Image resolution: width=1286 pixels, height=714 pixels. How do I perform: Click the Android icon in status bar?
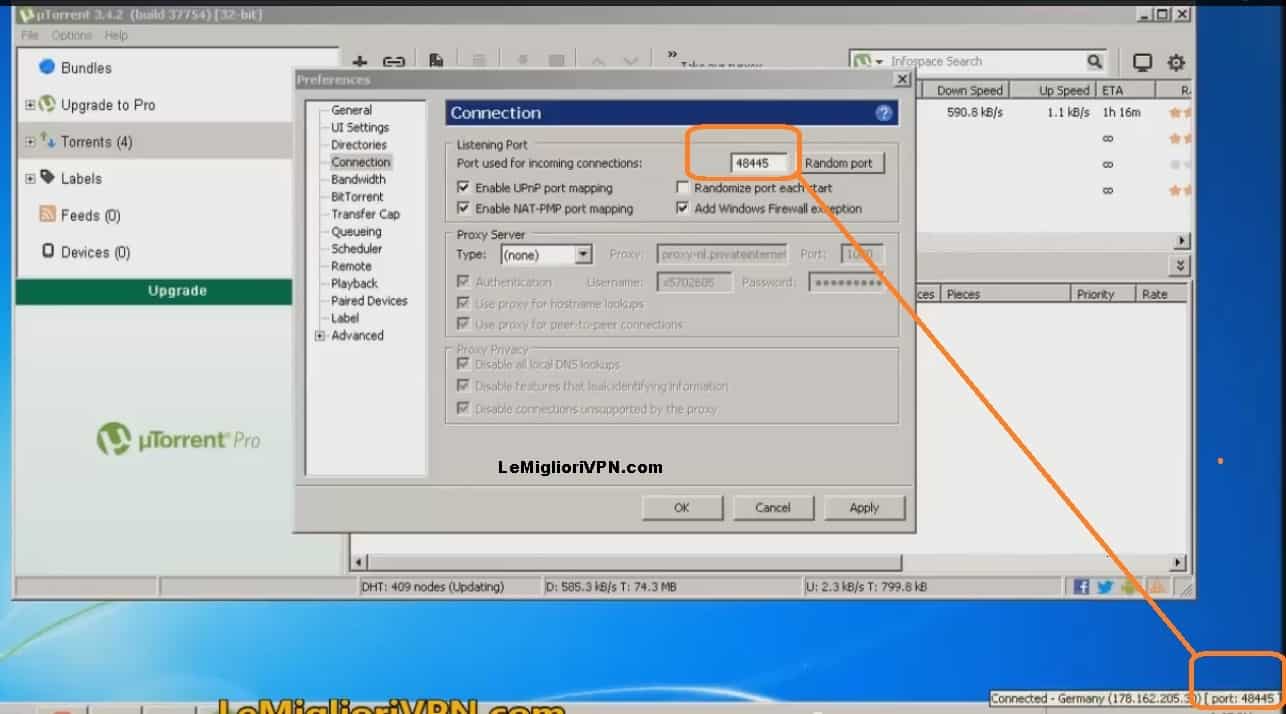1130,587
